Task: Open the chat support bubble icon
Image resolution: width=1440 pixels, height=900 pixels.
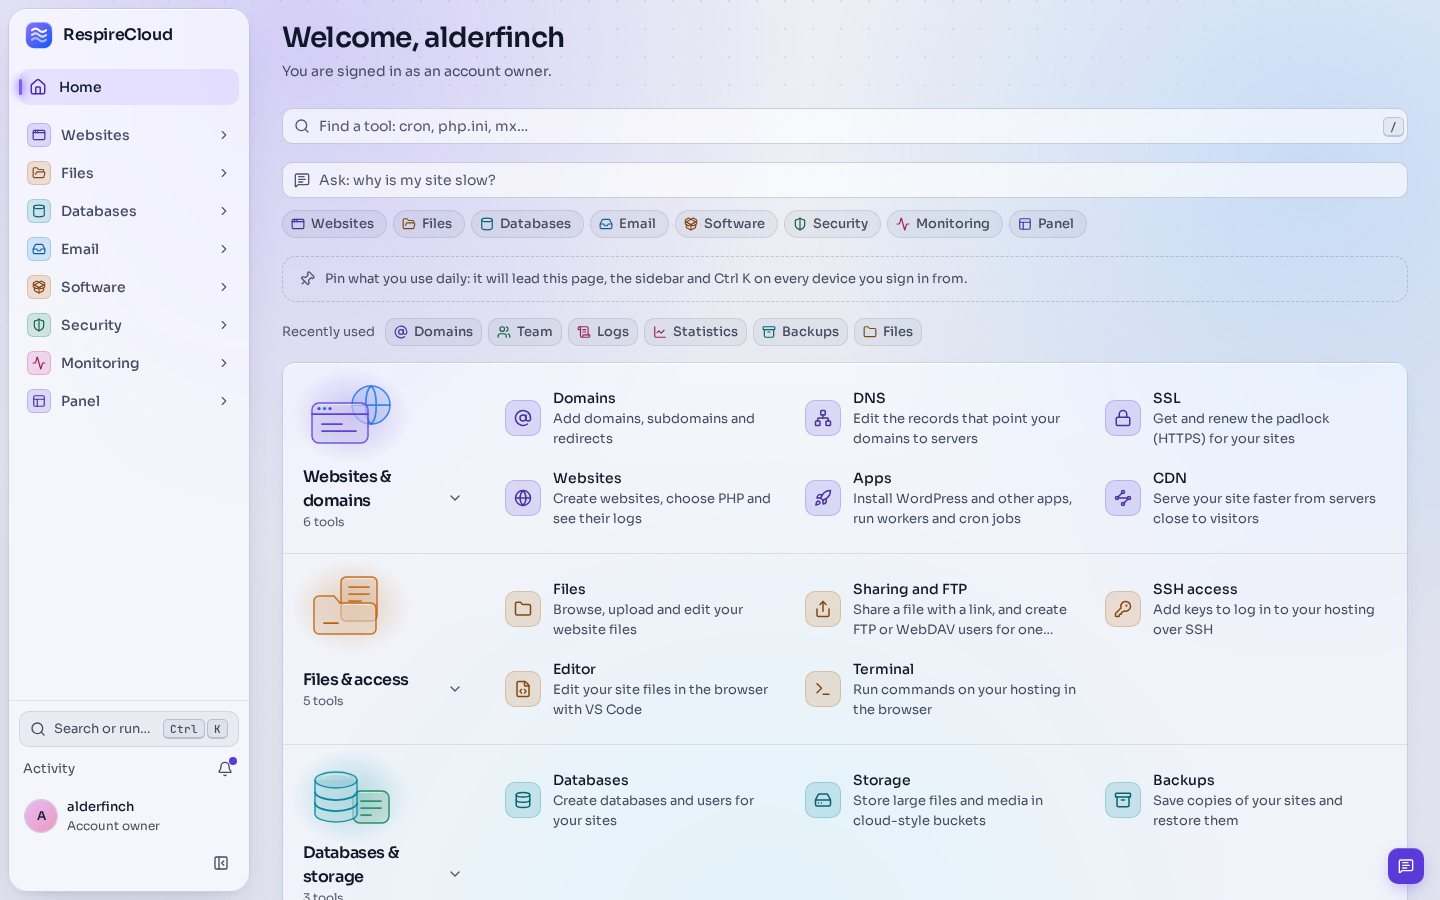Action: pyautogui.click(x=1405, y=866)
